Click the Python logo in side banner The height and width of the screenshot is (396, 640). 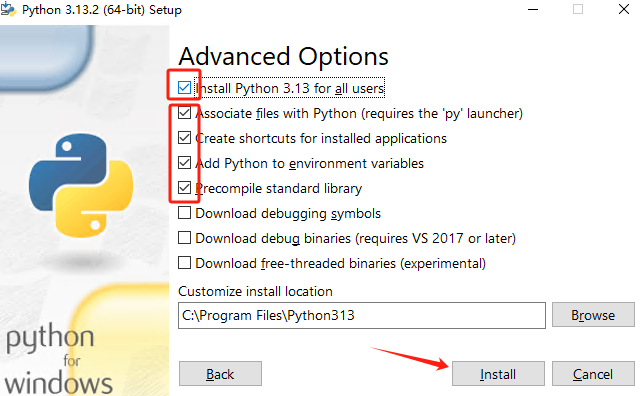(x=81, y=185)
